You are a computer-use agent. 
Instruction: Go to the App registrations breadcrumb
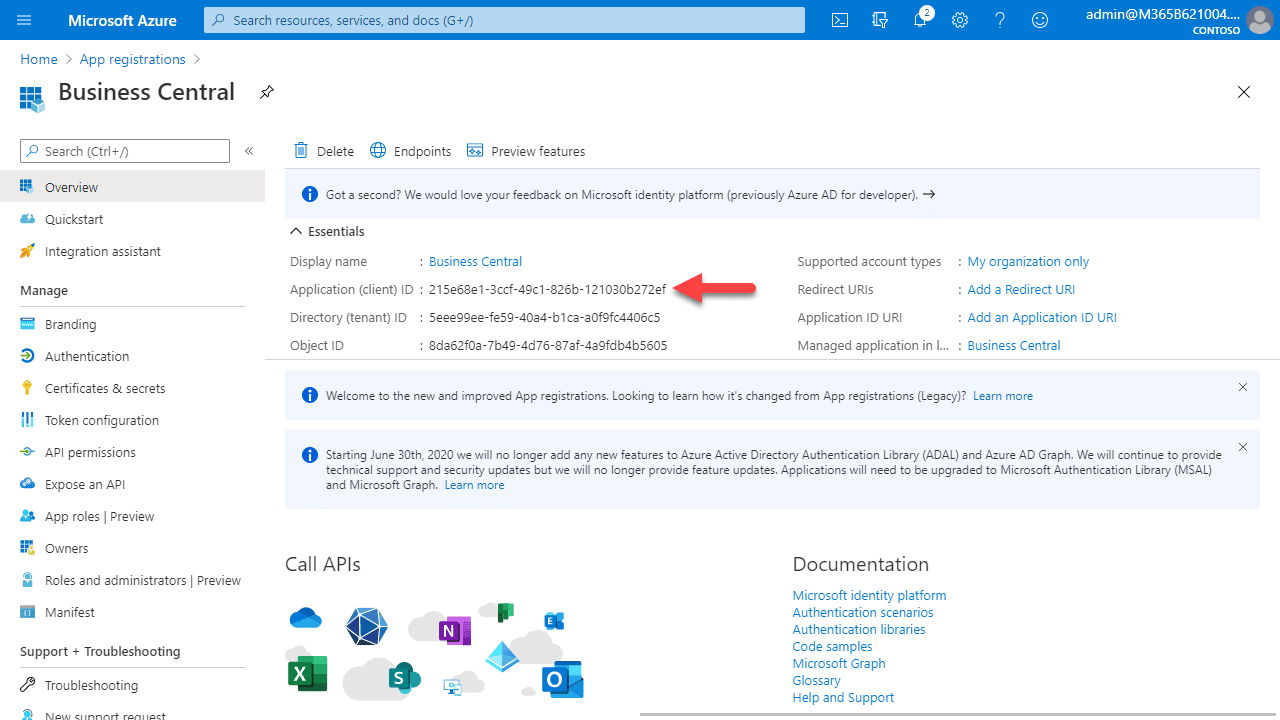pyautogui.click(x=133, y=59)
